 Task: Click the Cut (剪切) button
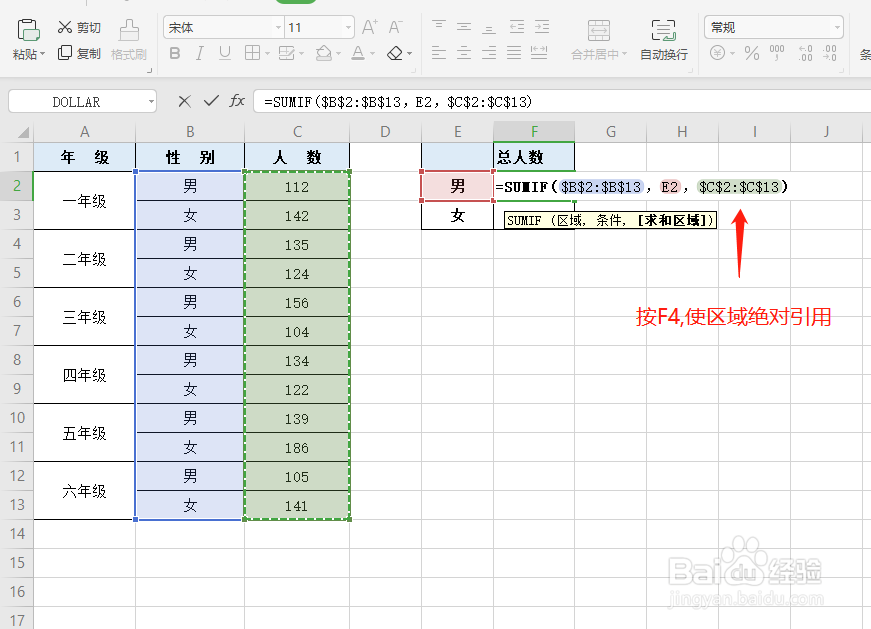[79, 27]
